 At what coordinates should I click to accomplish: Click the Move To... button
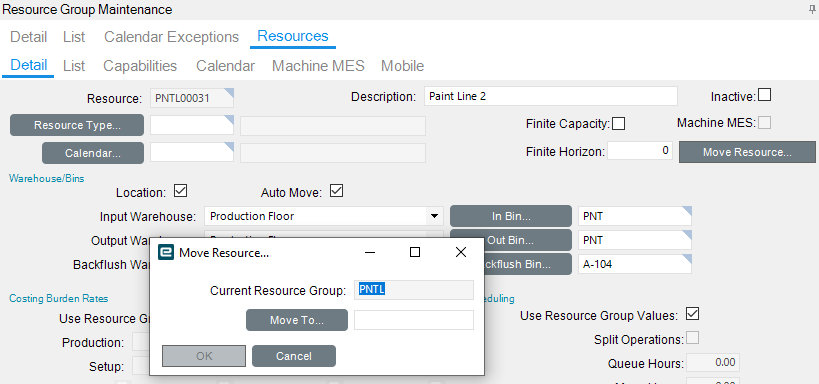point(297,320)
